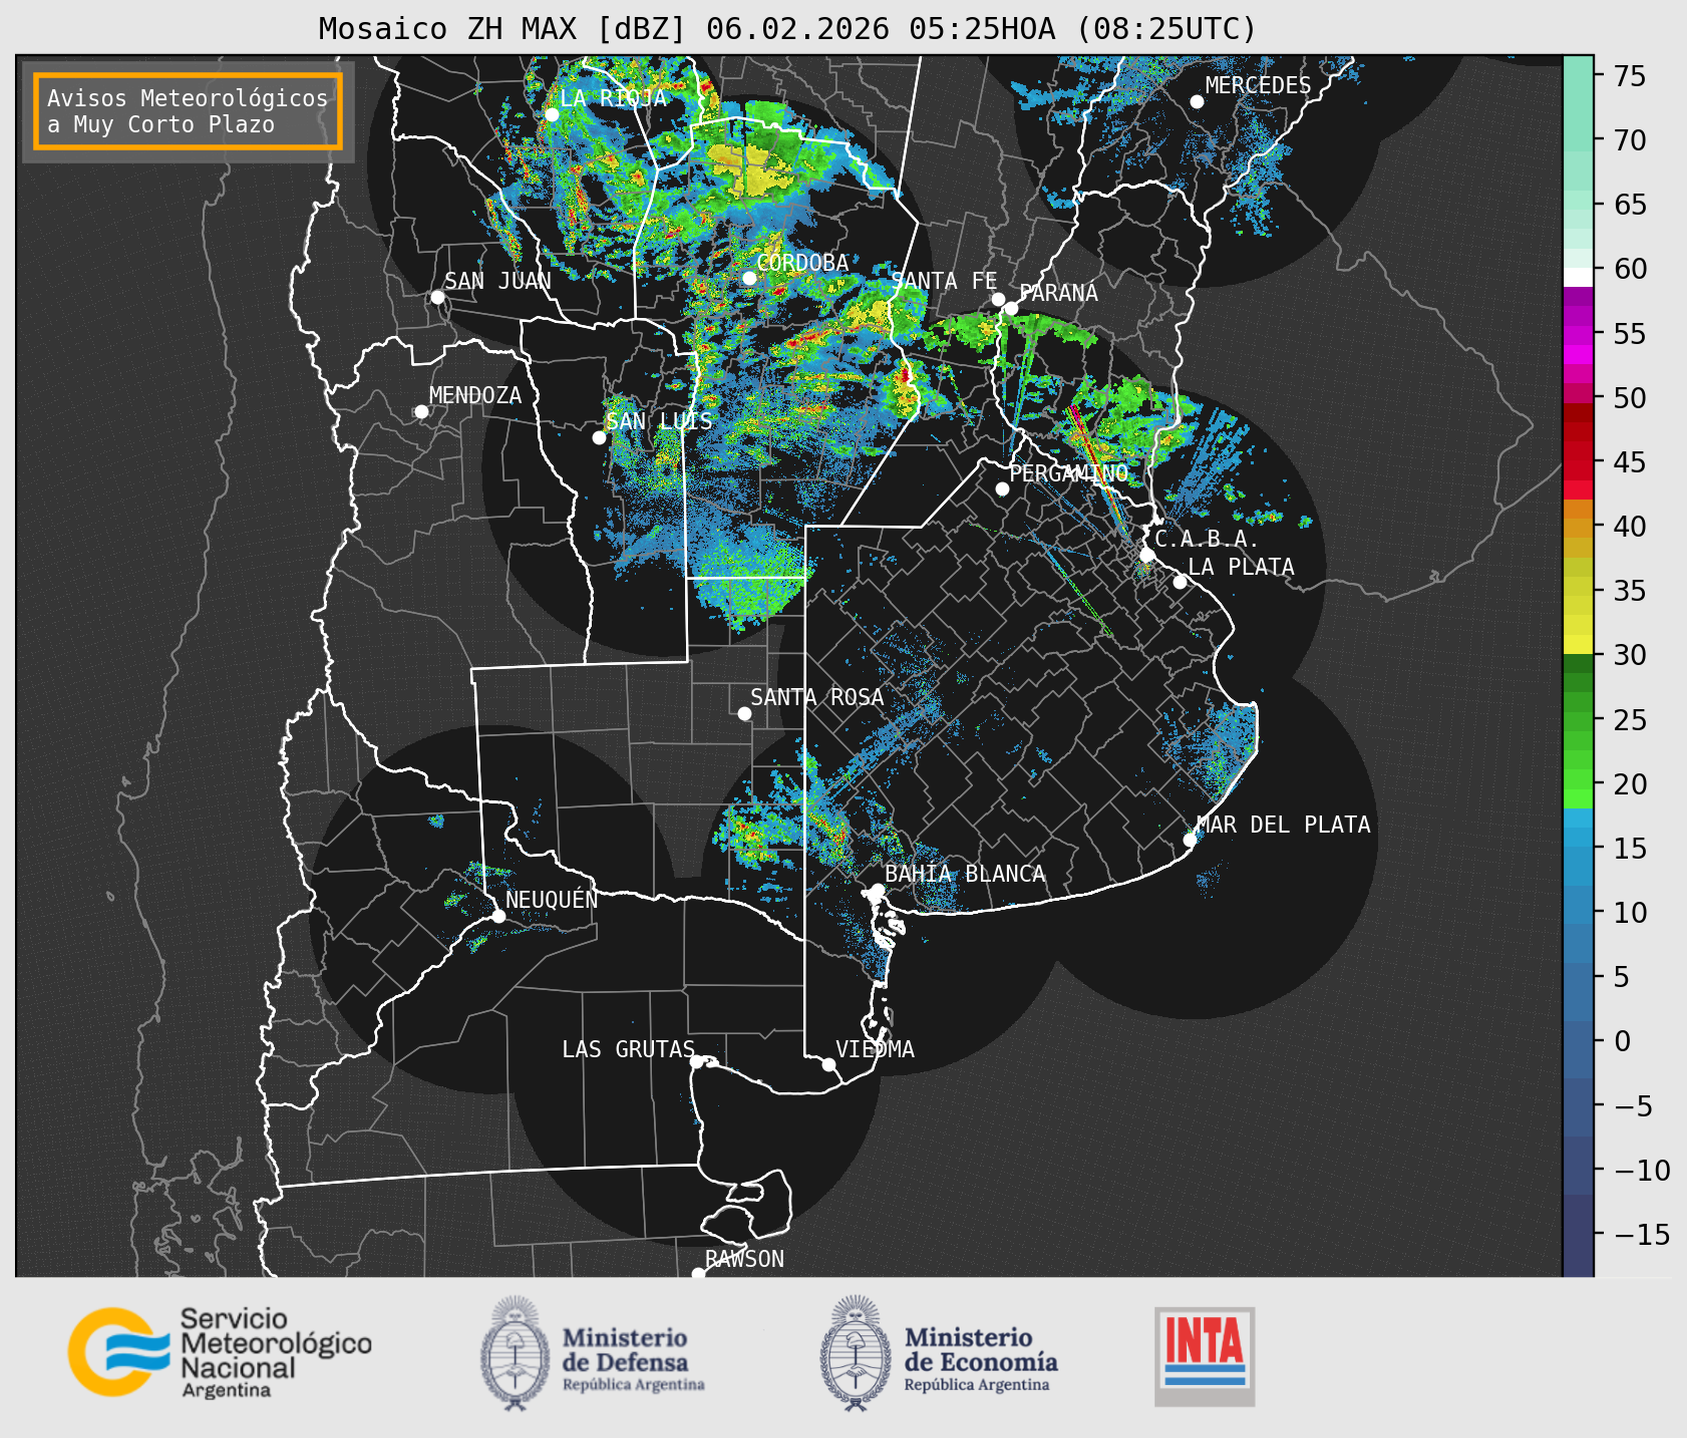Click the Ministerio de Economía emblem
Image resolution: width=1687 pixels, height=1438 pixels.
point(856,1353)
